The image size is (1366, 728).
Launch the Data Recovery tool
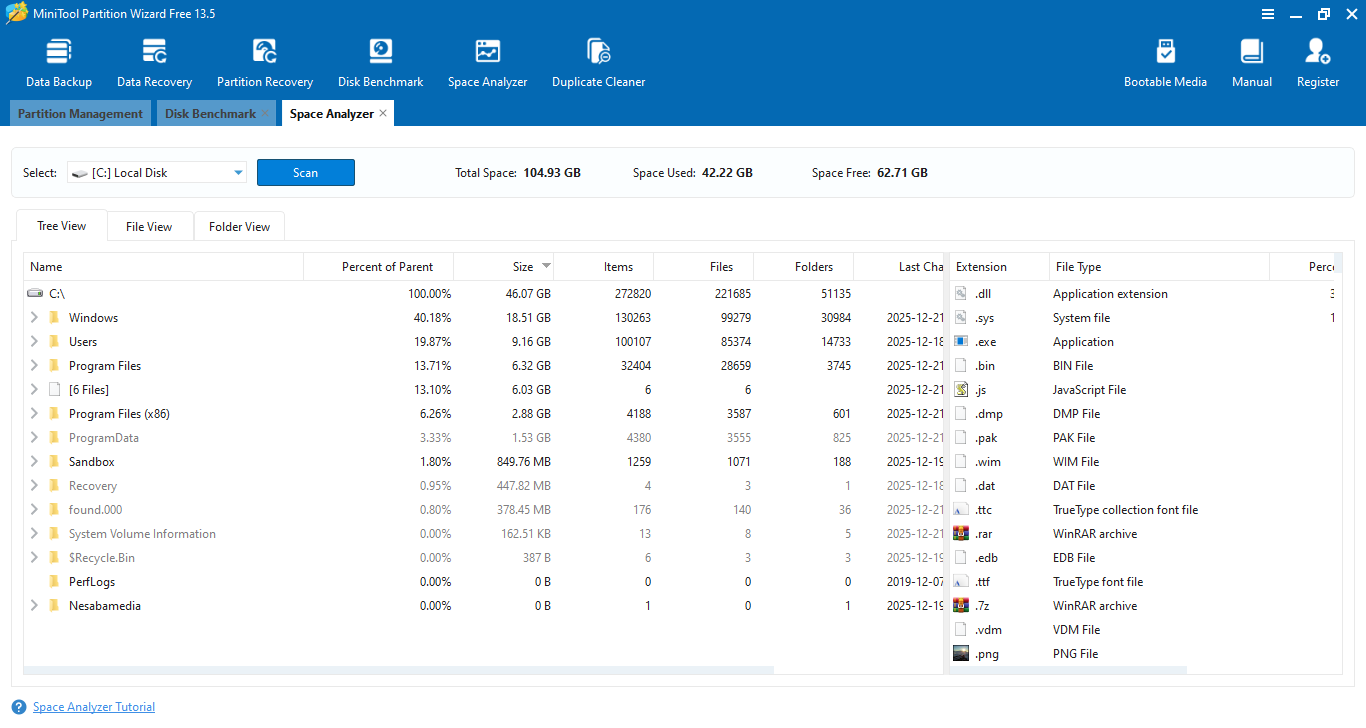coord(154,62)
